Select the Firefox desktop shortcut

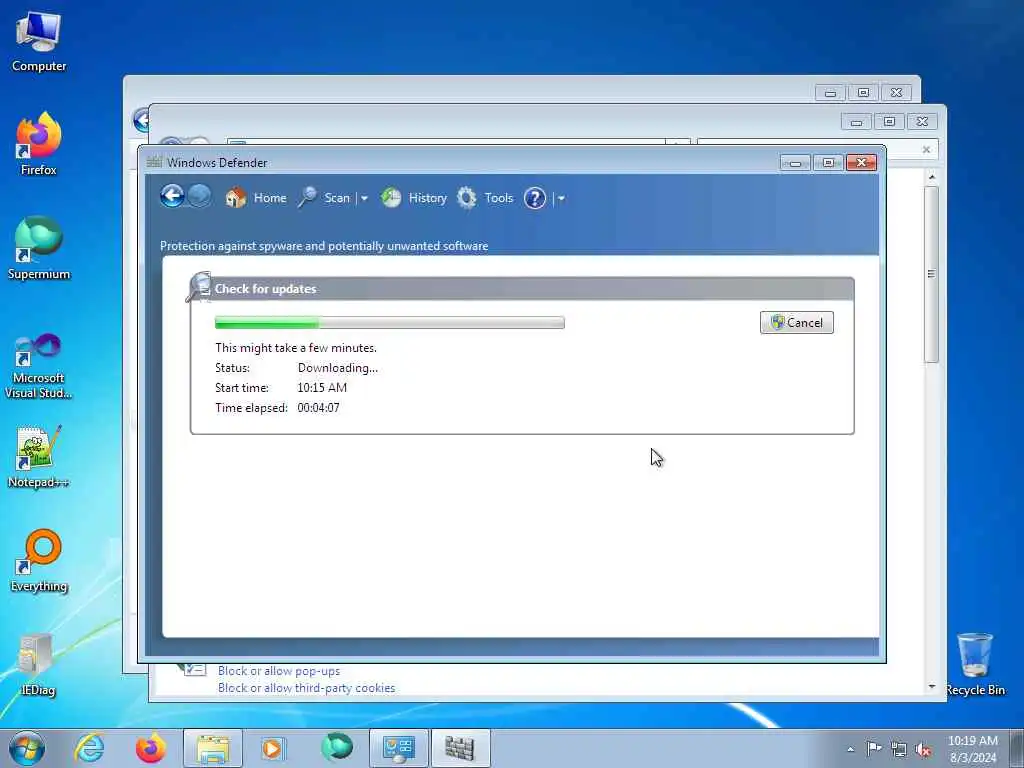click(39, 144)
